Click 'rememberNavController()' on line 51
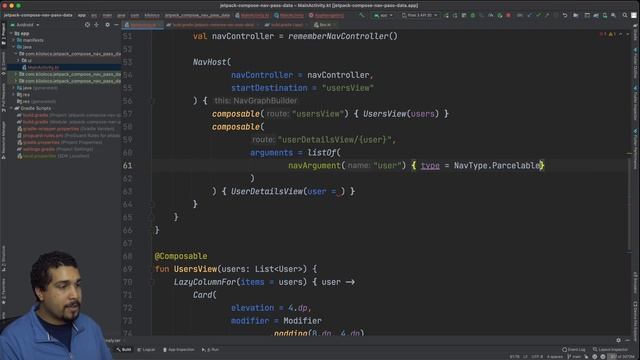This screenshot has width=640, height=360. tap(343, 36)
